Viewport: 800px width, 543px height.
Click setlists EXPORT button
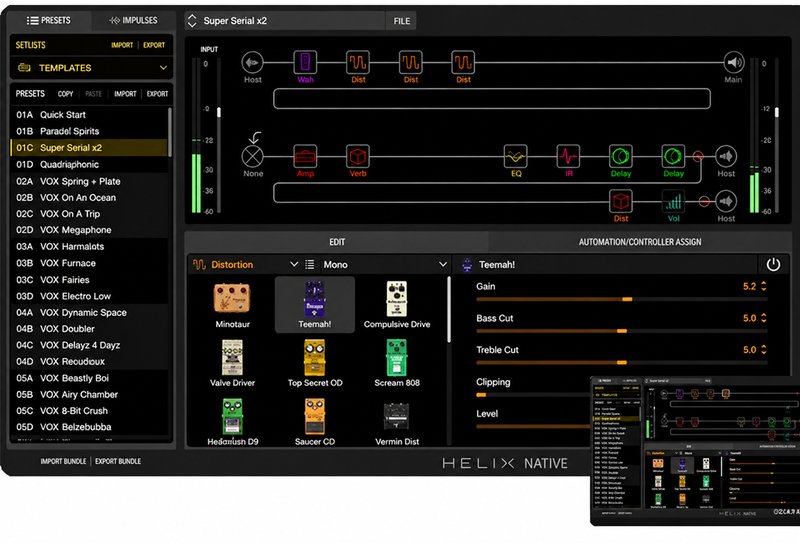coord(154,45)
